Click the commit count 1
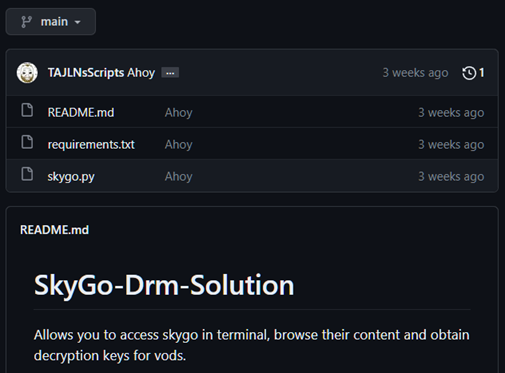This screenshot has height=373, width=505. point(481,73)
